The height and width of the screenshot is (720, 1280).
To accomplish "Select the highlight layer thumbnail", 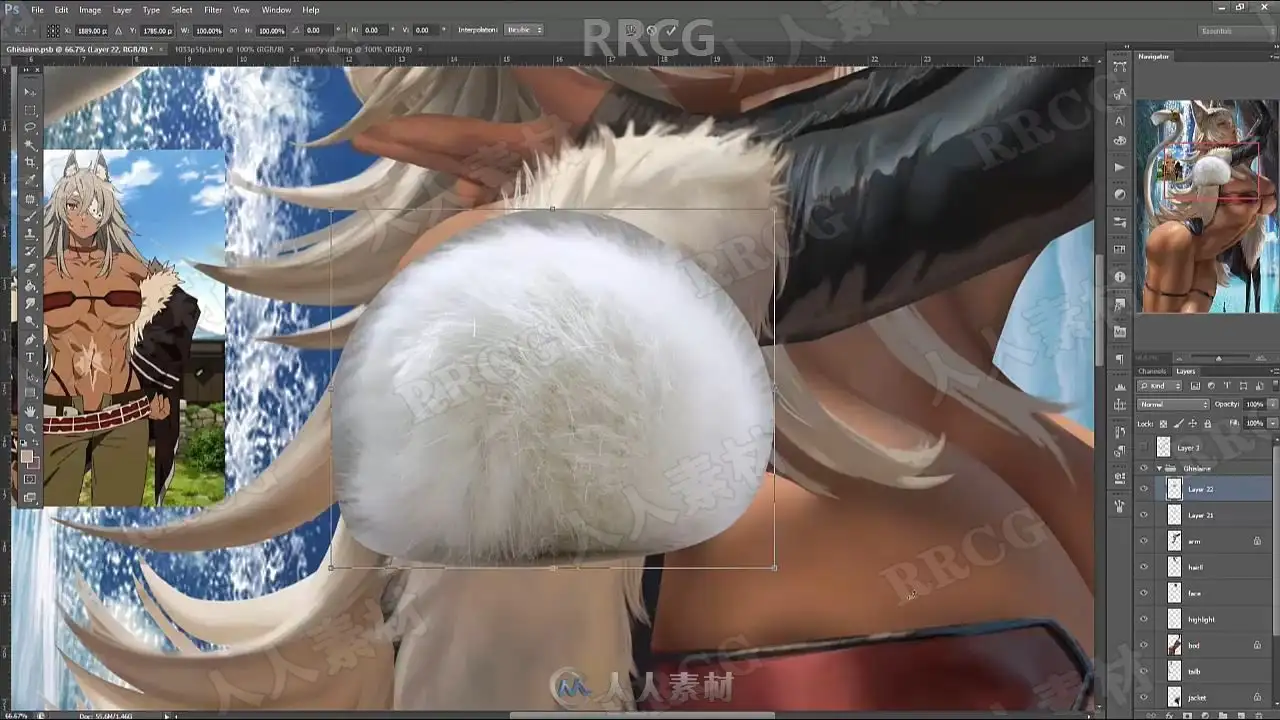I will click(1175, 619).
